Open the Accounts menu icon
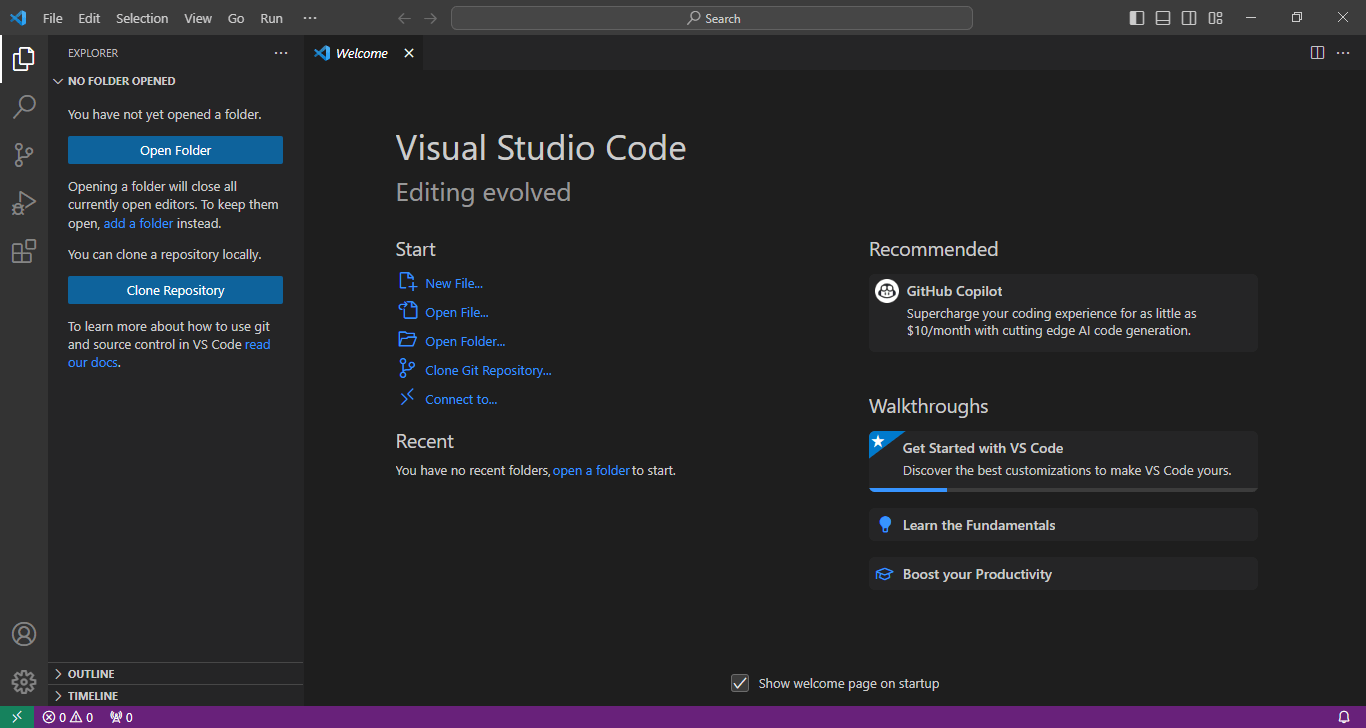 (x=24, y=634)
